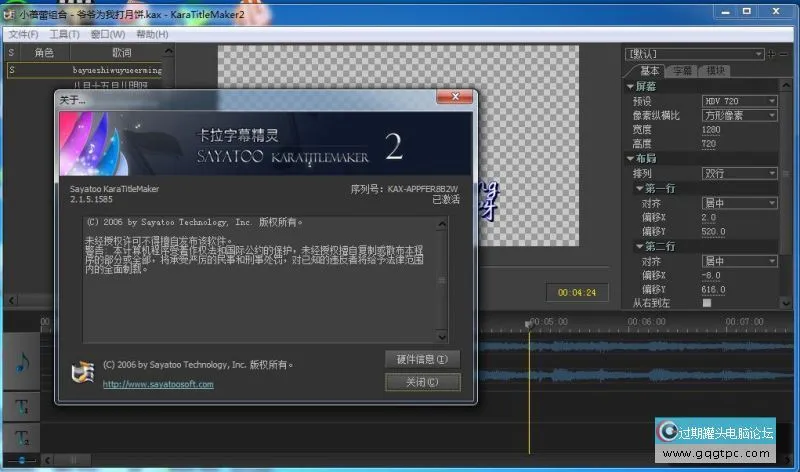
Task: Switch to the 模块 tab
Action: click(715, 71)
